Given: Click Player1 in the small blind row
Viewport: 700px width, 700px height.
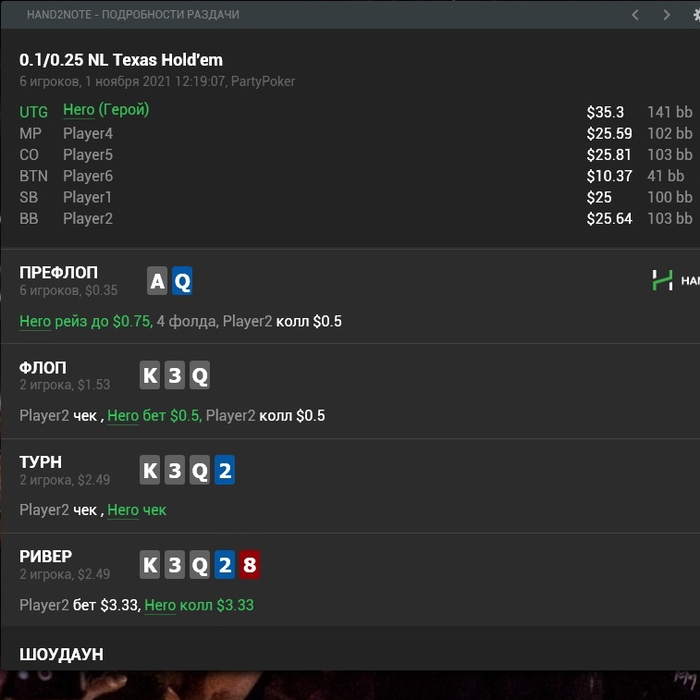Looking at the screenshot, I should tap(88, 197).
